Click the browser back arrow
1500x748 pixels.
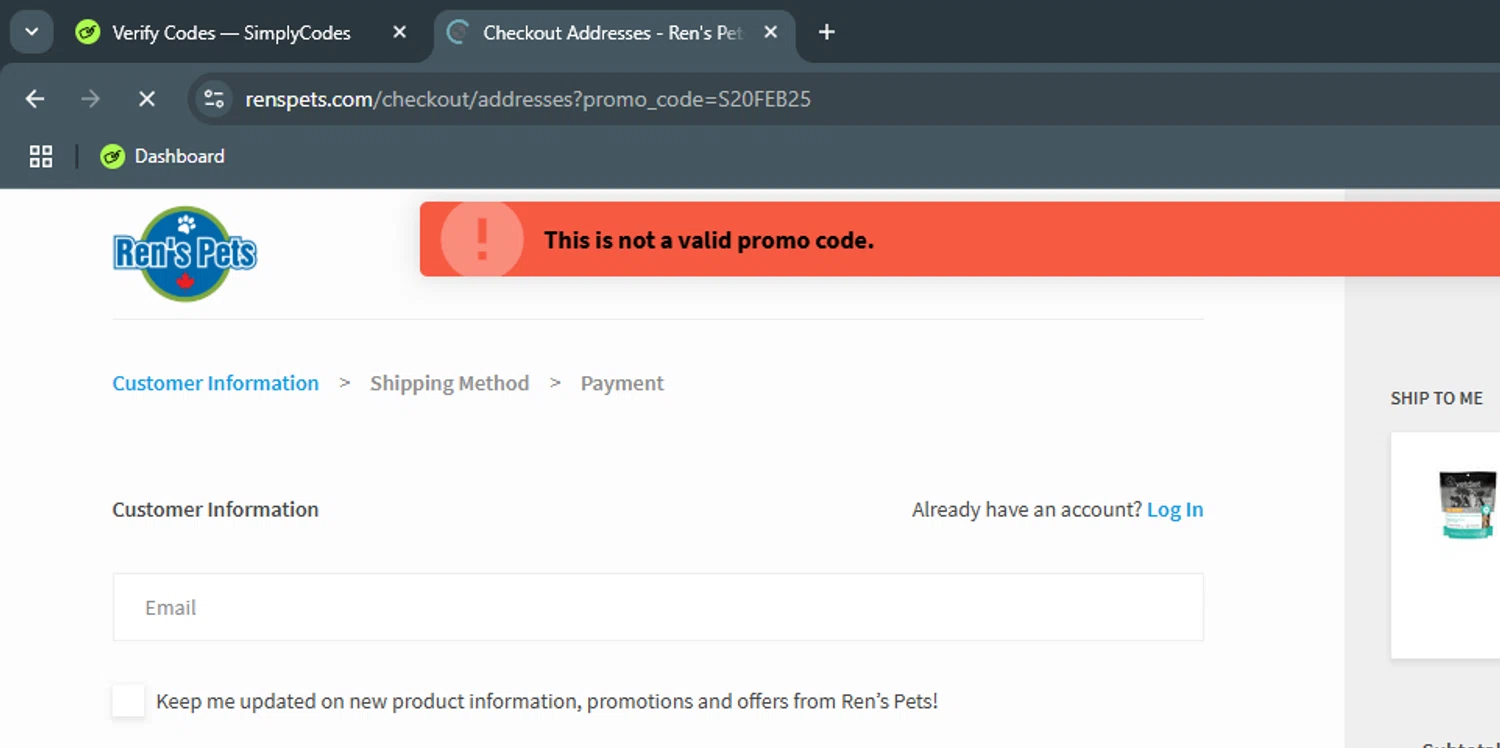pyautogui.click(x=35, y=99)
